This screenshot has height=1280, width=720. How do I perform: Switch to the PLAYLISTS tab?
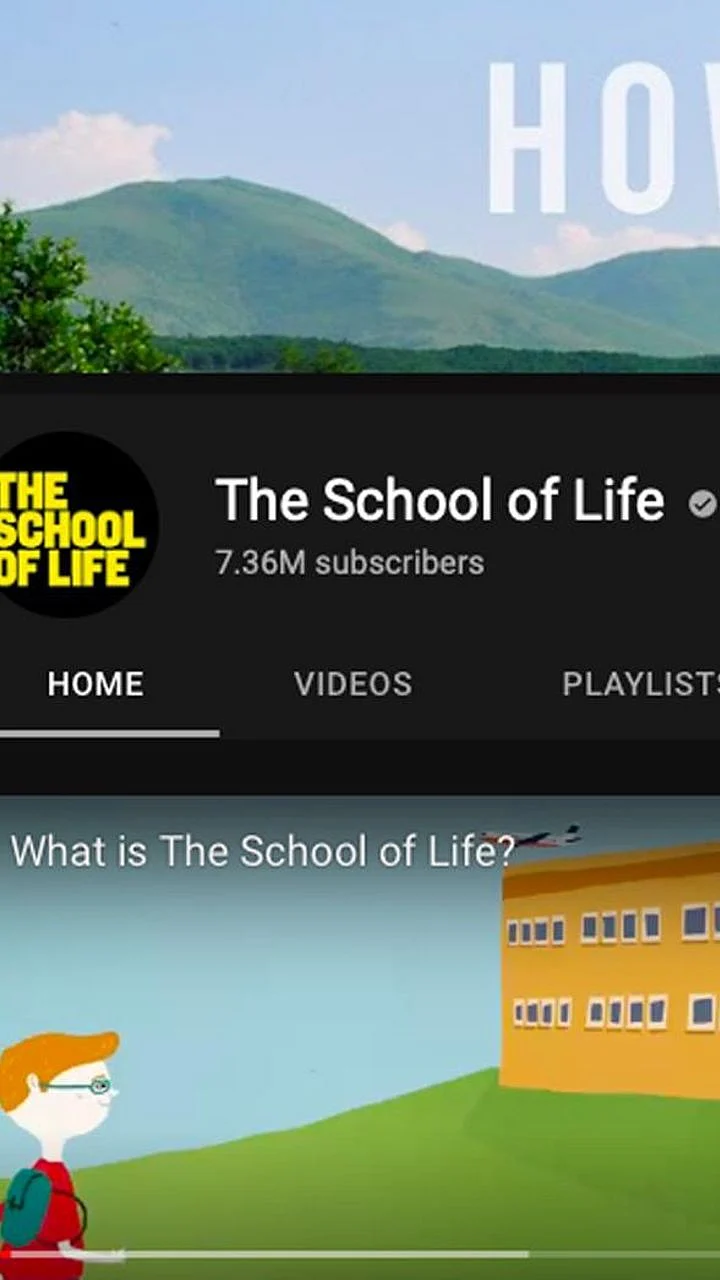click(x=640, y=684)
